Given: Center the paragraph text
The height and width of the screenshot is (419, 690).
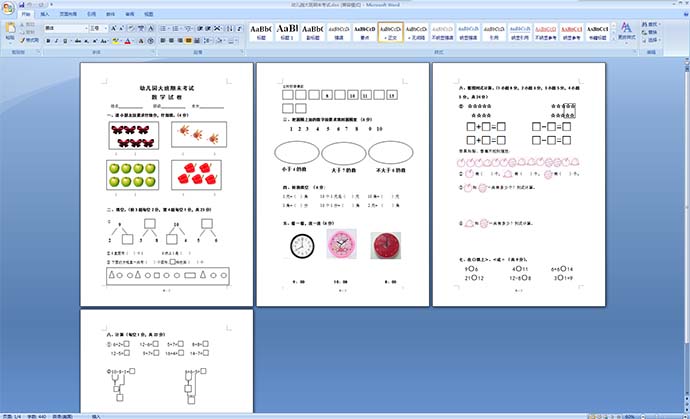Looking at the screenshot, I should point(171,41).
